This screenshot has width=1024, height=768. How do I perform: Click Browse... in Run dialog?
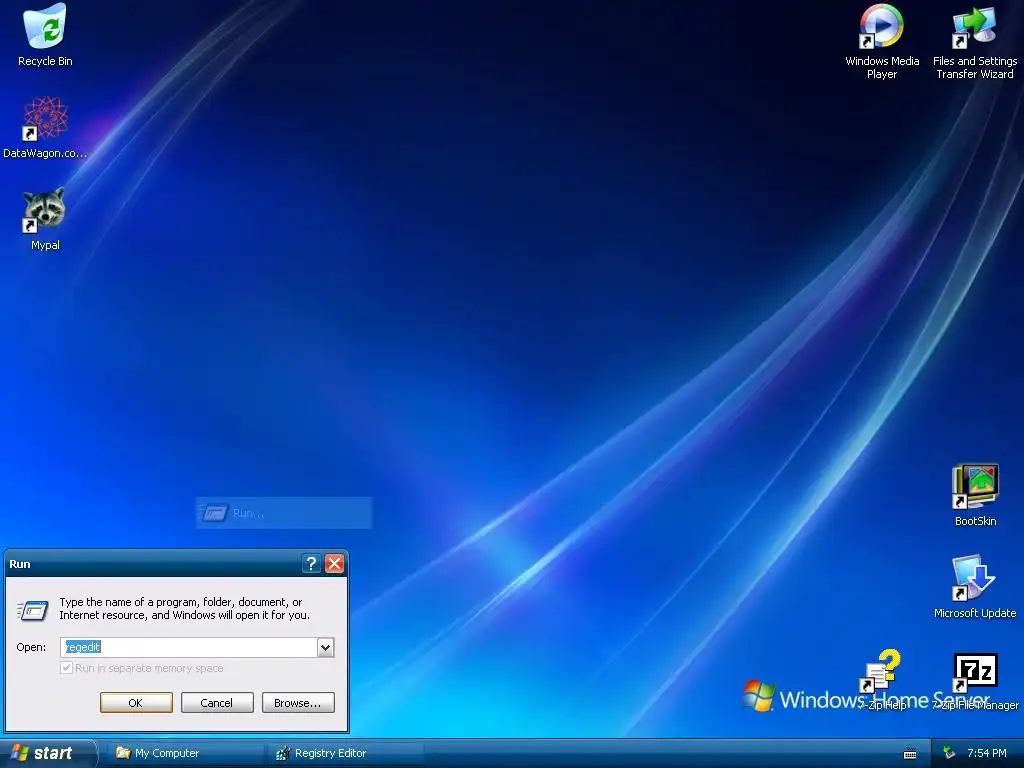[x=298, y=703]
